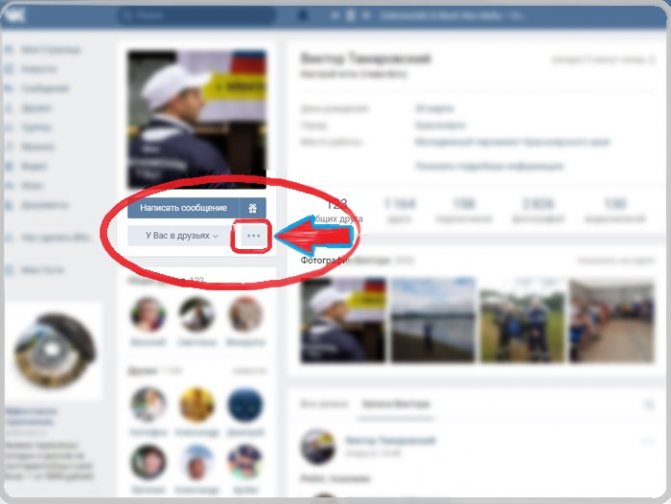This screenshot has width=671, height=504.
Task: Open the lake photo thumbnail in Фотографии
Action: (x=433, y=320)
